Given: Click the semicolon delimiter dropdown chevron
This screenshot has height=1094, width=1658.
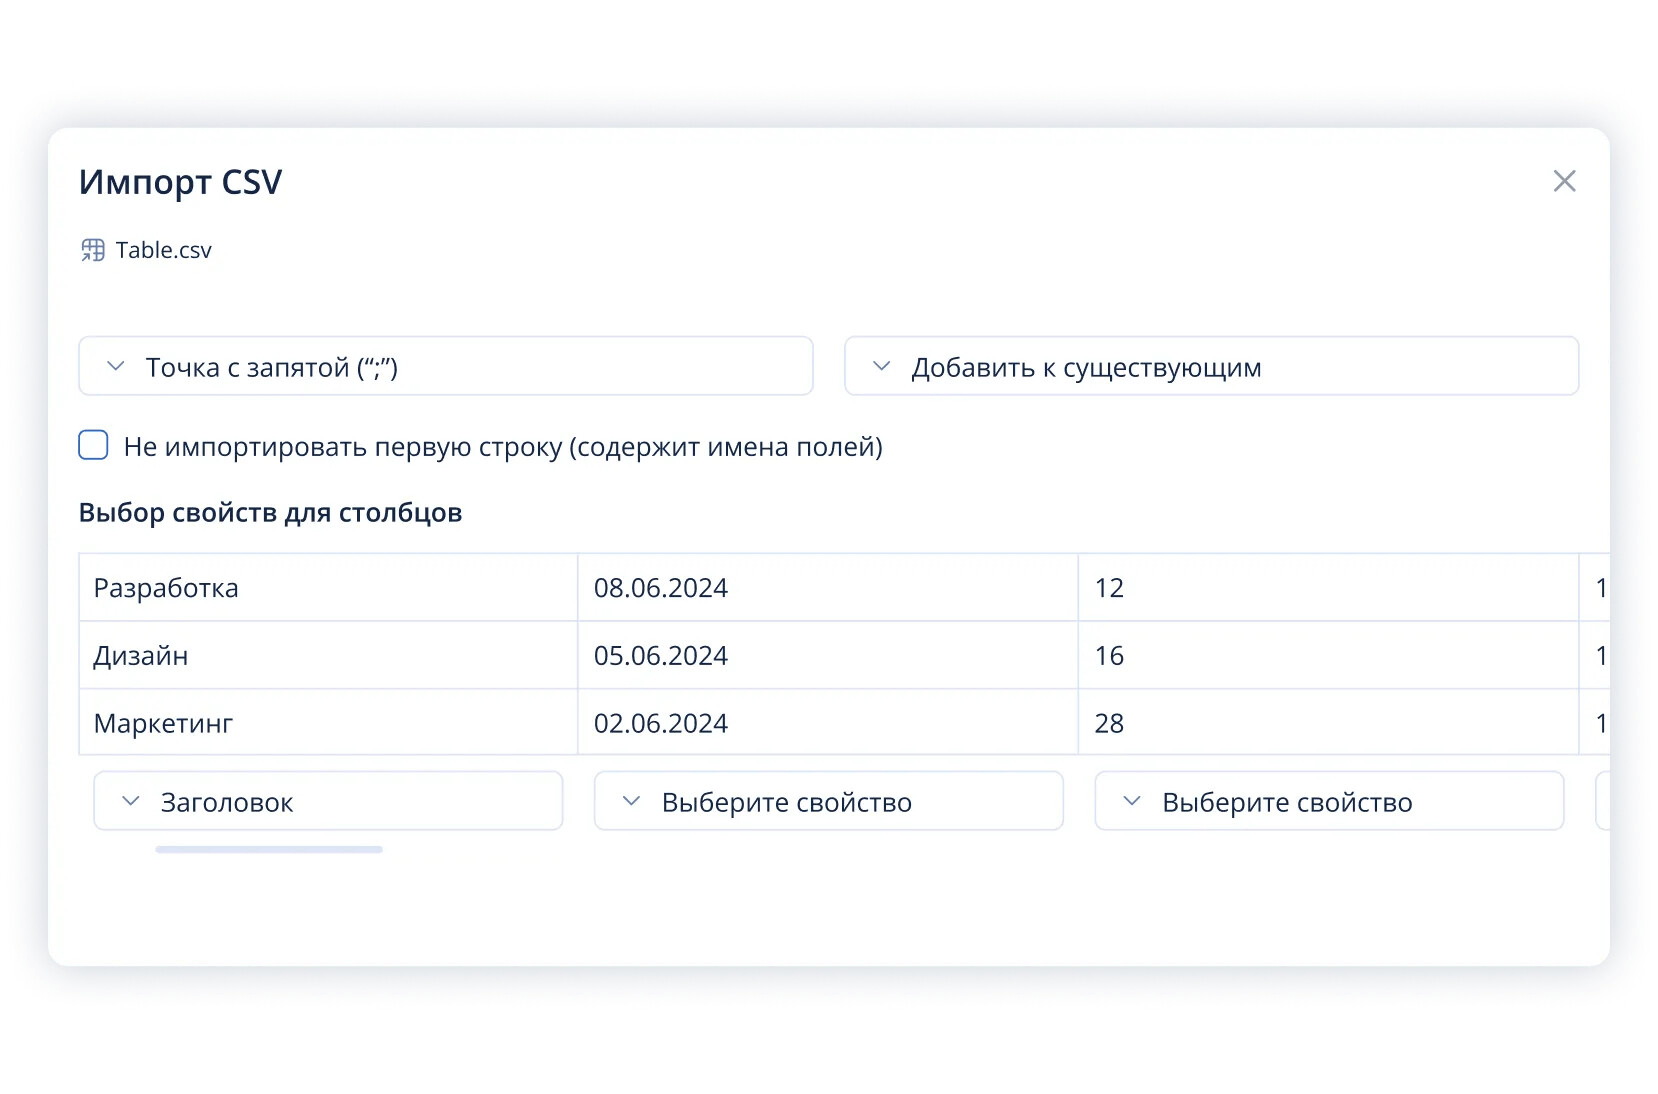Looking at the screenshot, I should (116, 367).
